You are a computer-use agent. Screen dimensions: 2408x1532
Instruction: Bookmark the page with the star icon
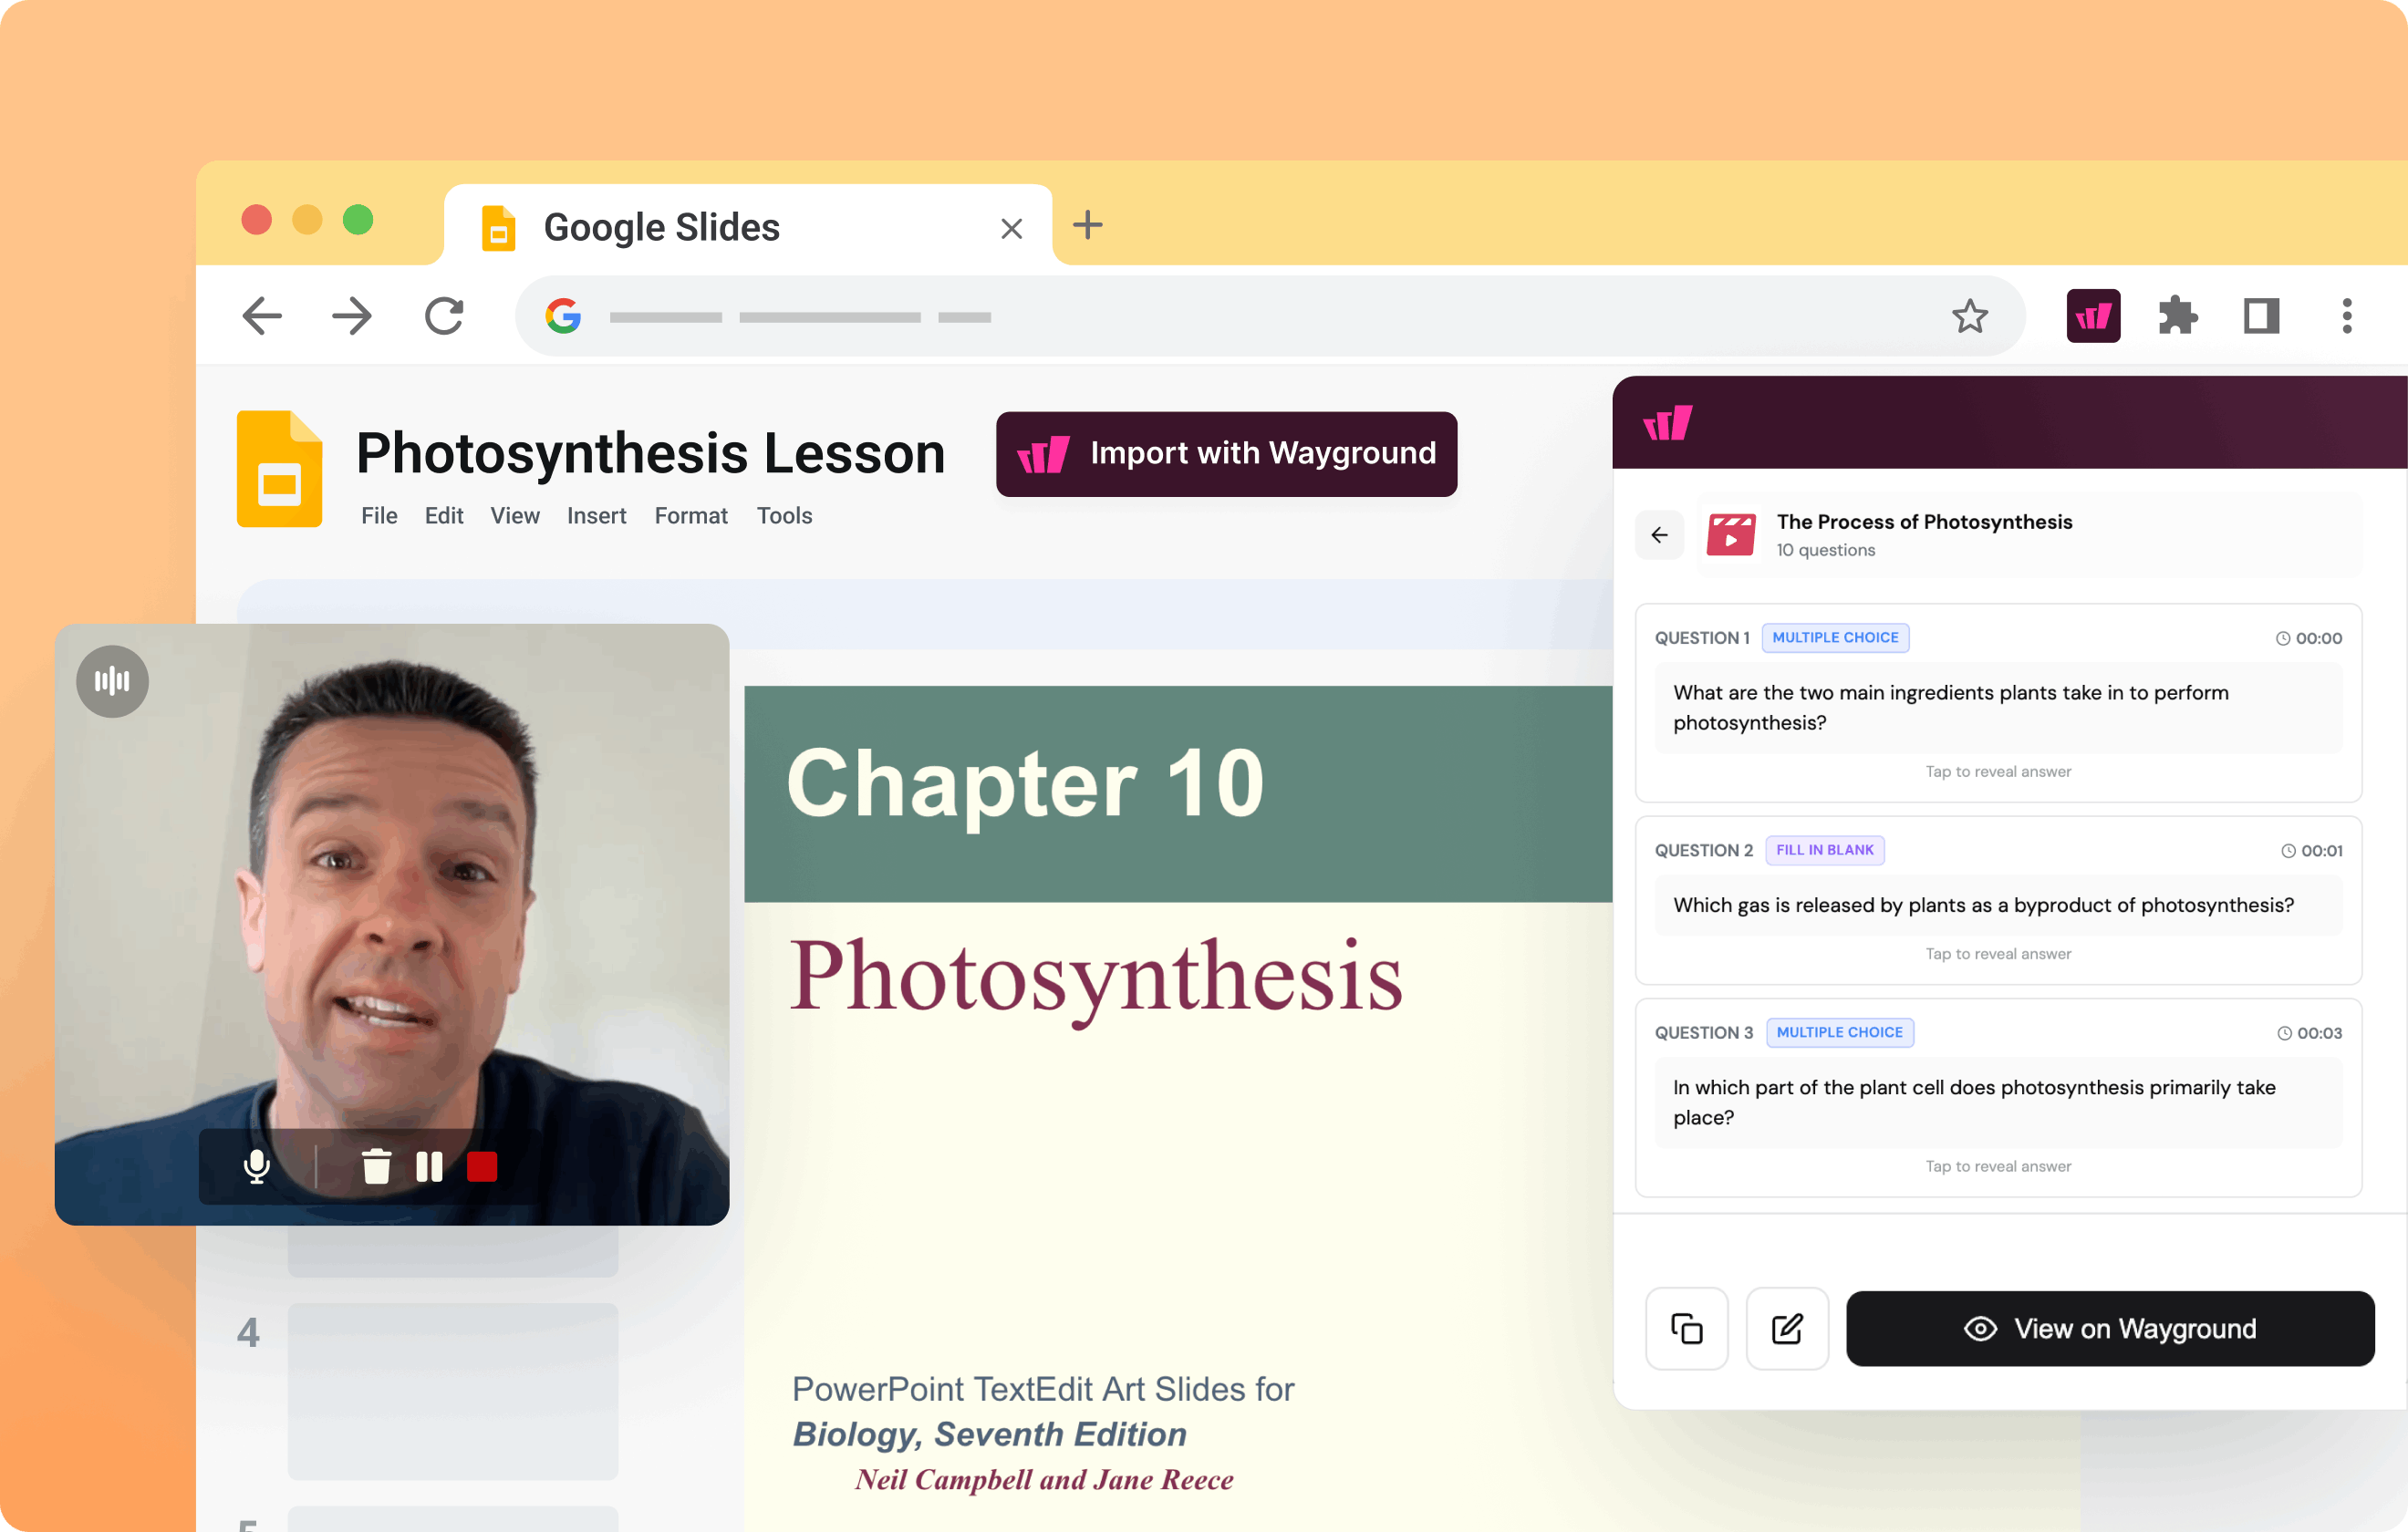pyautogui.click(x=1970, y=316)
